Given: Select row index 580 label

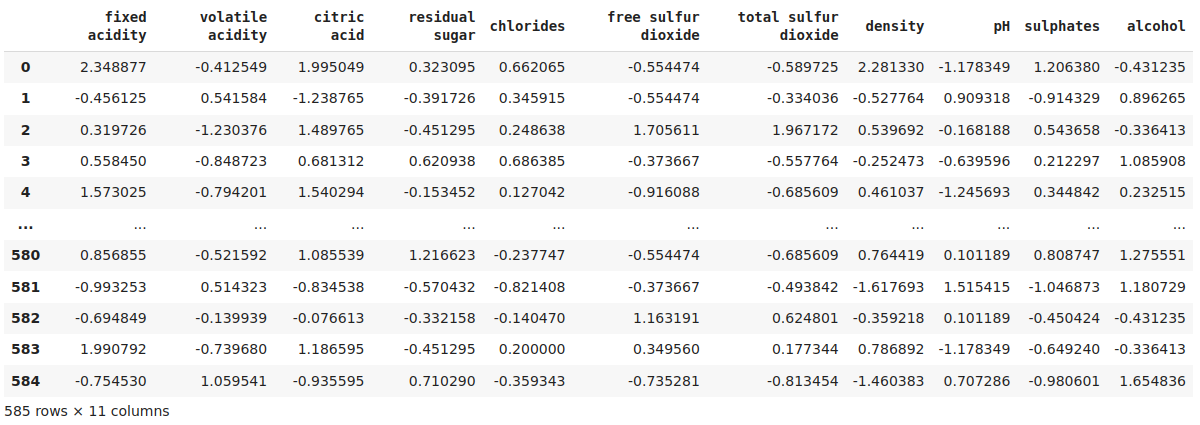Looking at the screenshot, I should pyautogui.click(x=26, y=255).
